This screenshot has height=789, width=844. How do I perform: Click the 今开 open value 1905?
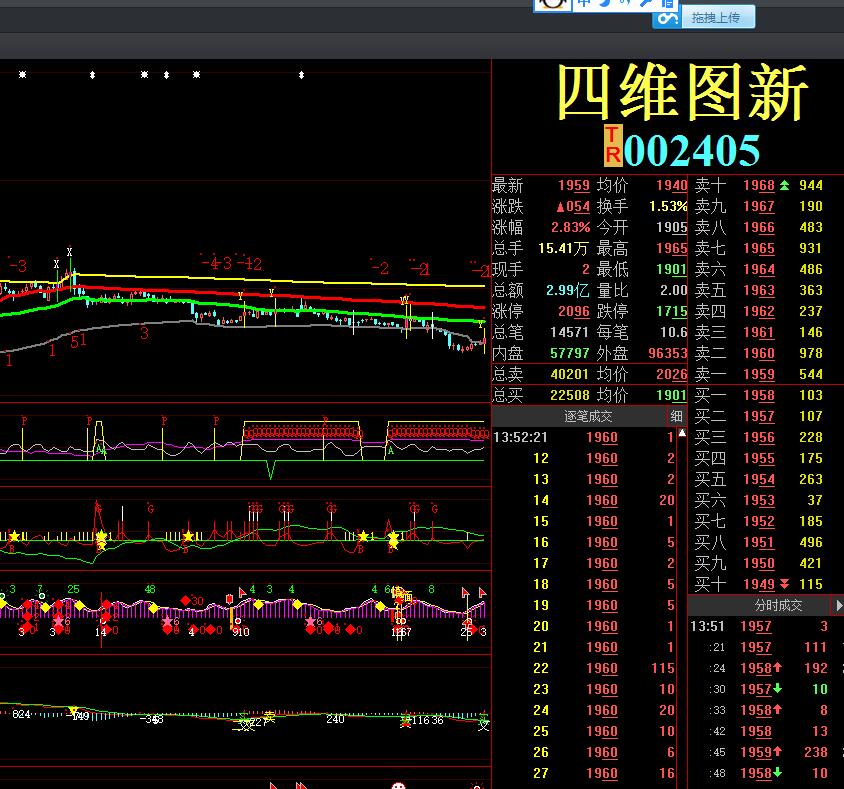click(x=672, y=228)
